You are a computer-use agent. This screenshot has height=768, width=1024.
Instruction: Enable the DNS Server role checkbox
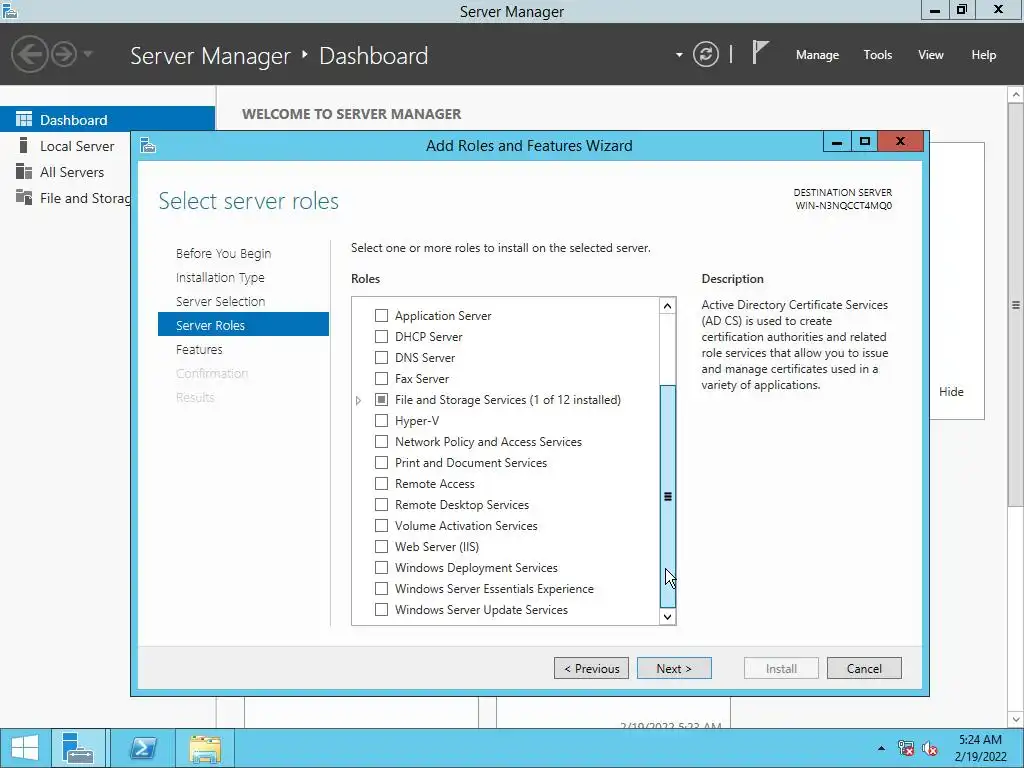(381, 357)
